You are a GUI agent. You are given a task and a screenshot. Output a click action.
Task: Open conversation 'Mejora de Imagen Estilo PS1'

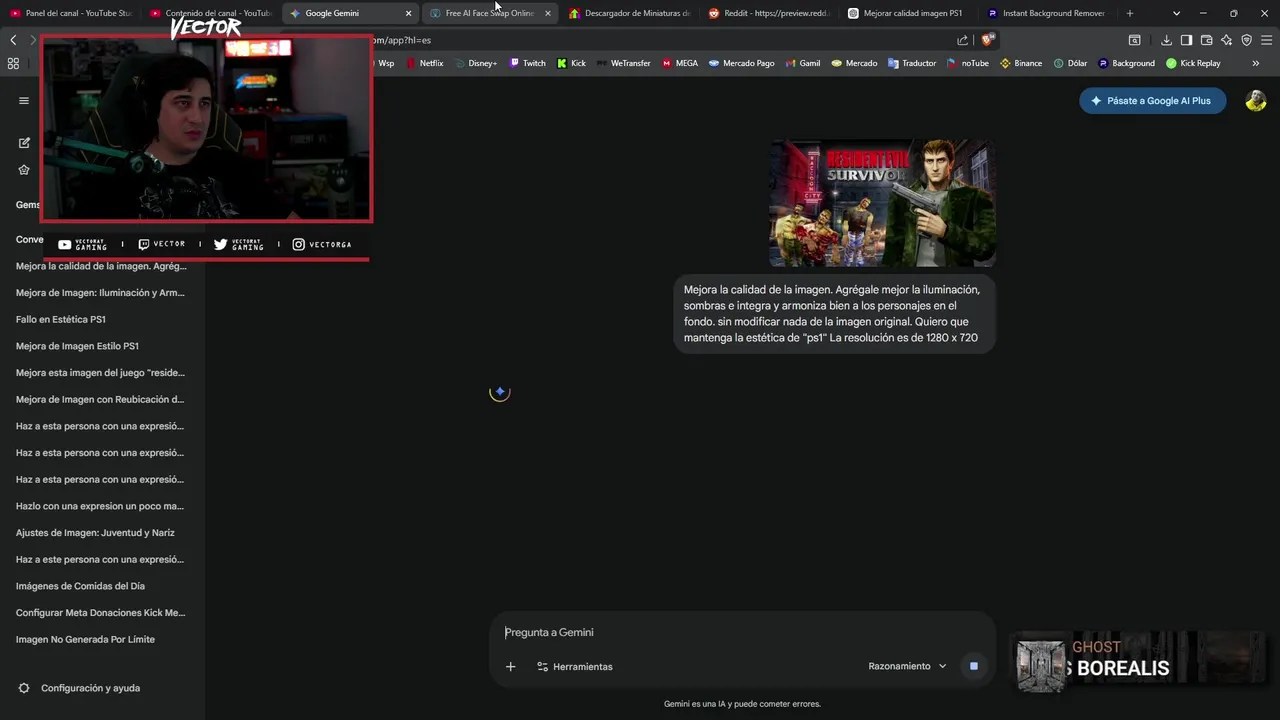coord(77,346)
